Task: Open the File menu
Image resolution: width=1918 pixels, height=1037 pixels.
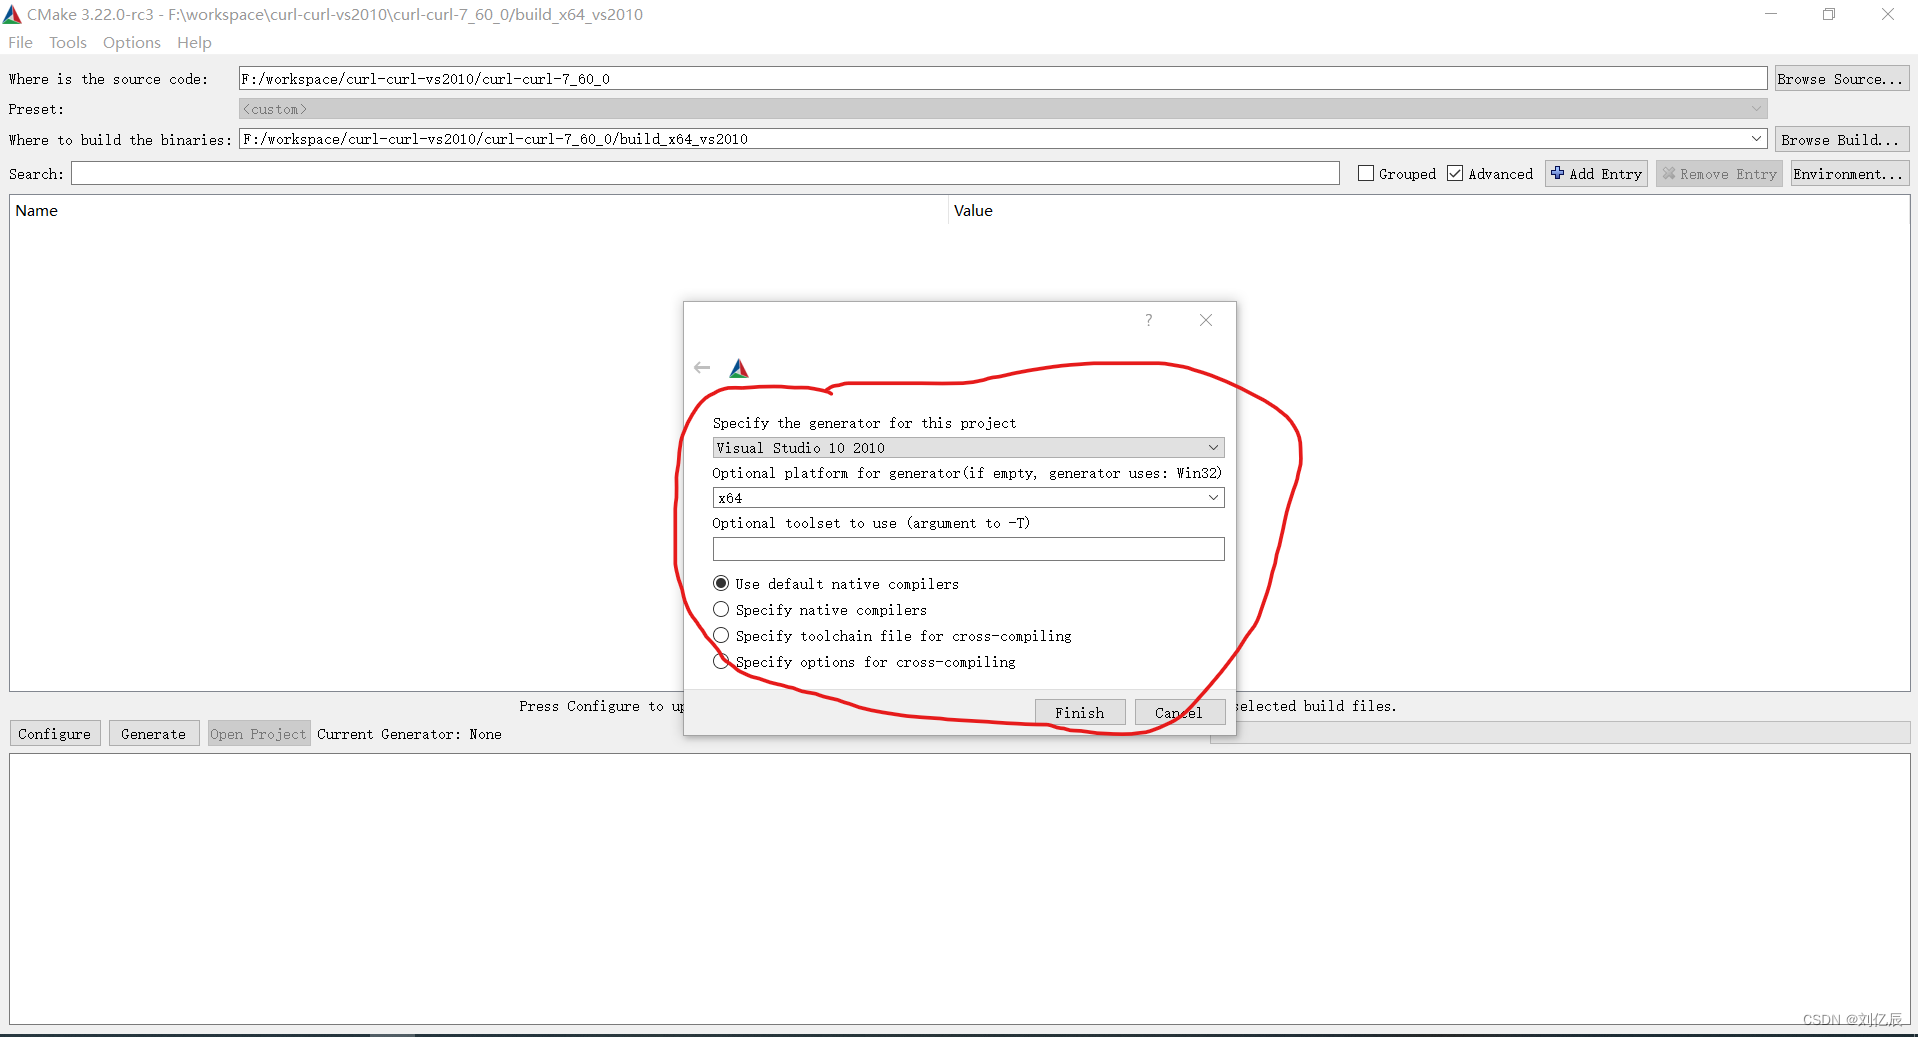Action: pyautogui.click(x=20, y=42)
